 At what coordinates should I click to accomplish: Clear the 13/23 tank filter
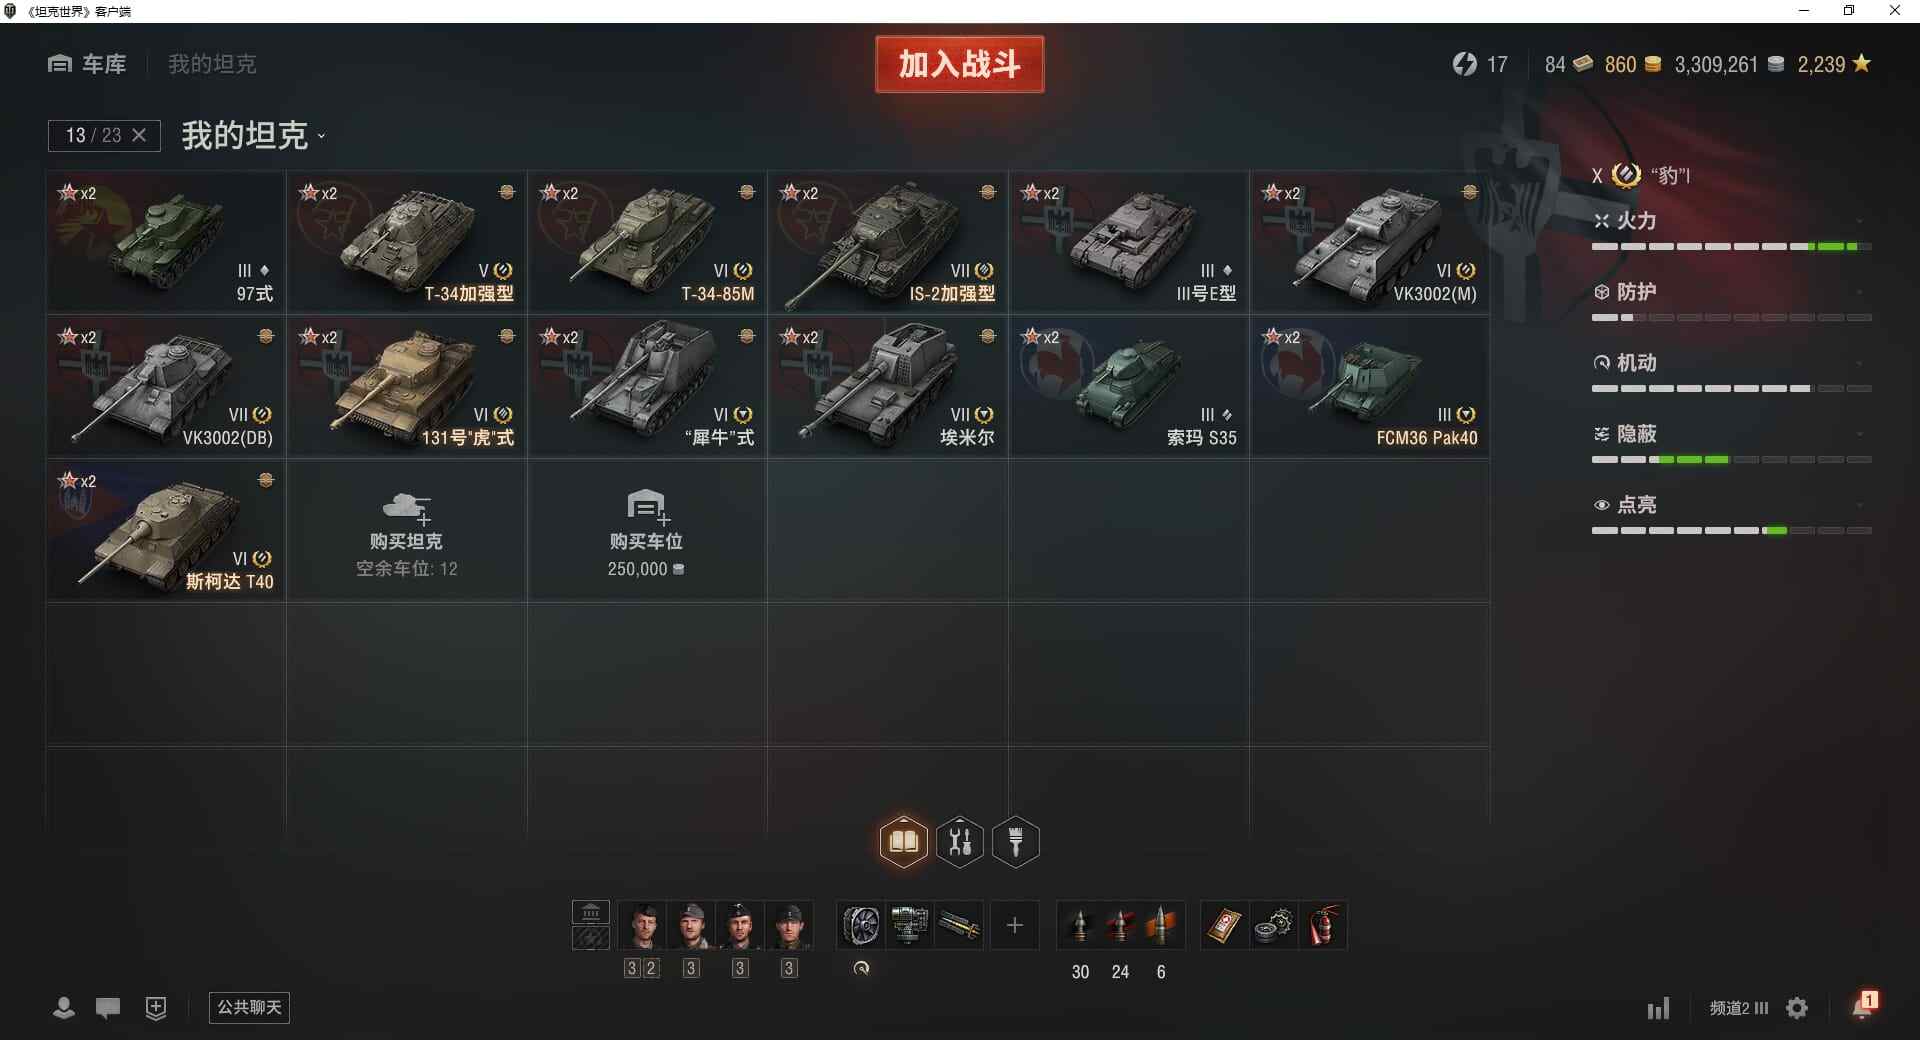(139, 135)
